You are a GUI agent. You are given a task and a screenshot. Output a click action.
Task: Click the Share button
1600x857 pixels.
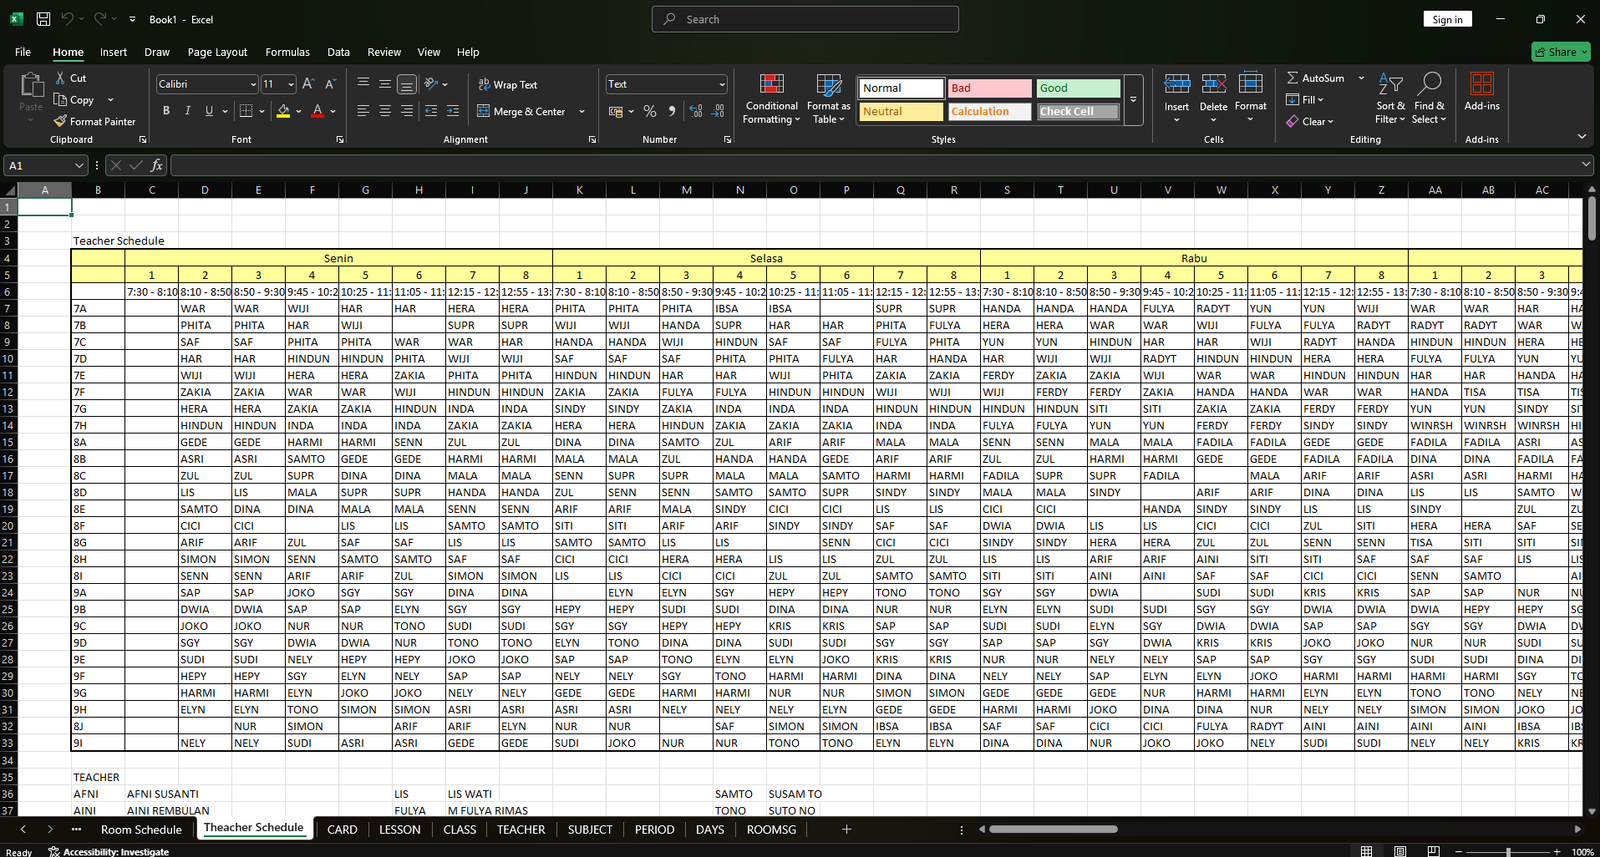(1561, 52)
